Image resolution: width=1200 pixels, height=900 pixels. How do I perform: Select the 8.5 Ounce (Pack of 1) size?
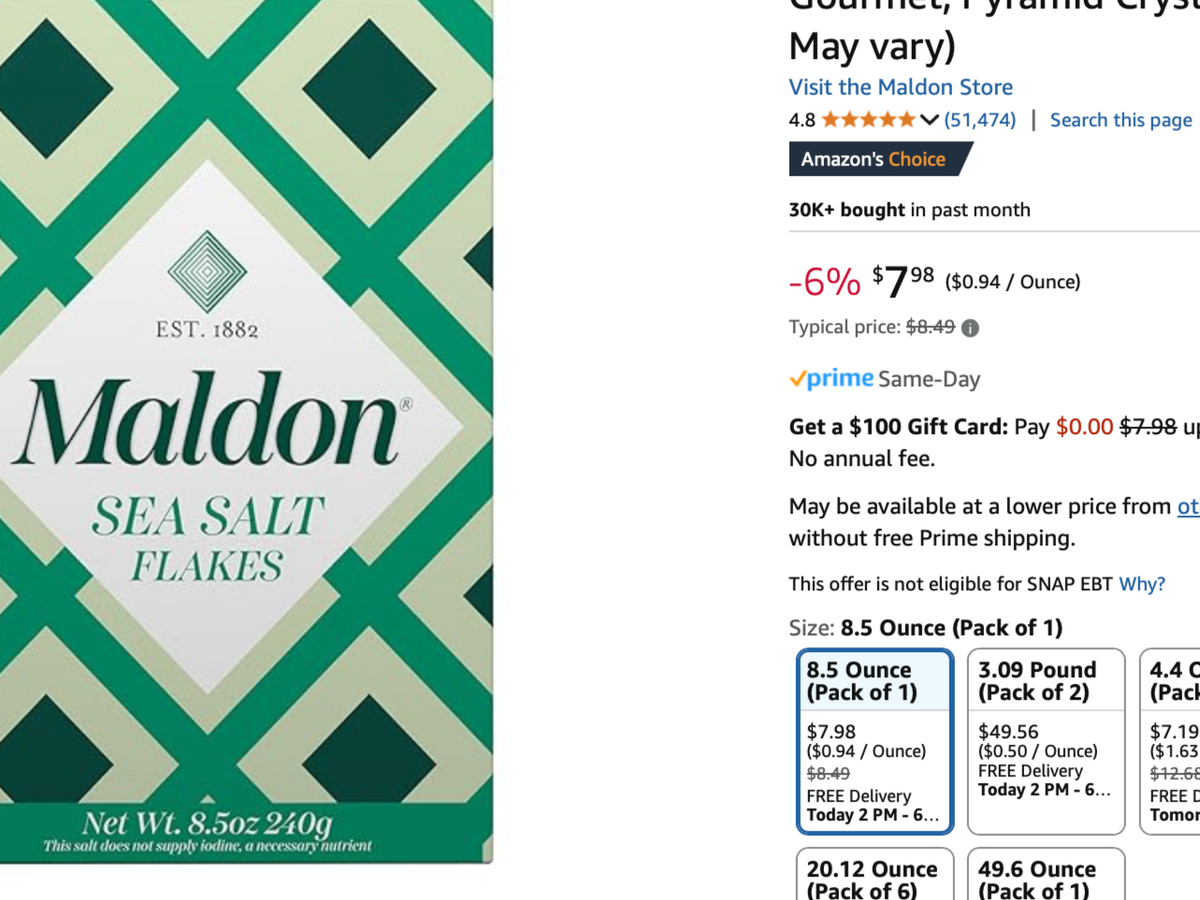coord(875,740)
